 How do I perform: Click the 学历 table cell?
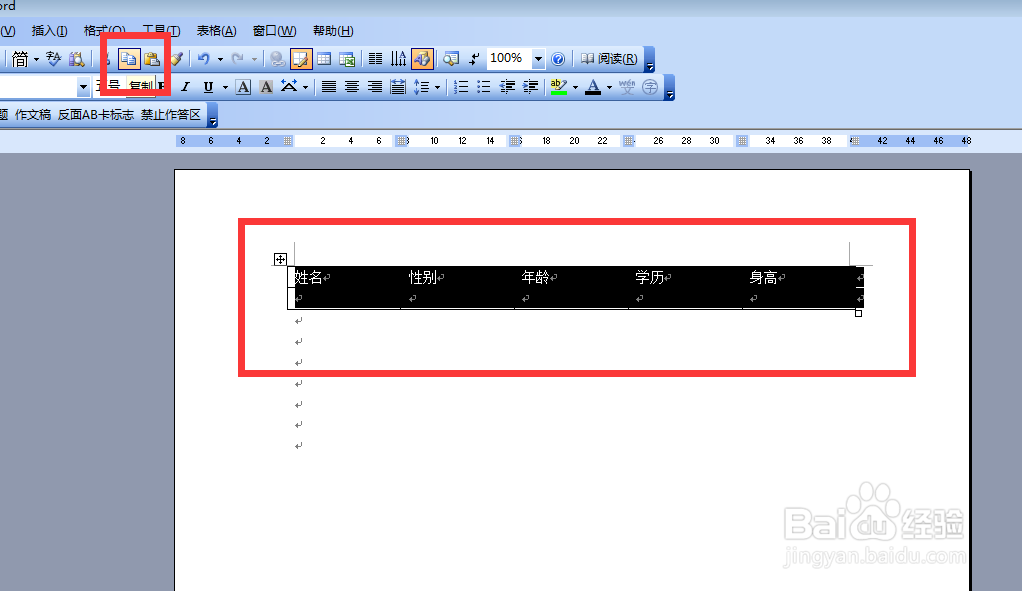tap(685, 277)
